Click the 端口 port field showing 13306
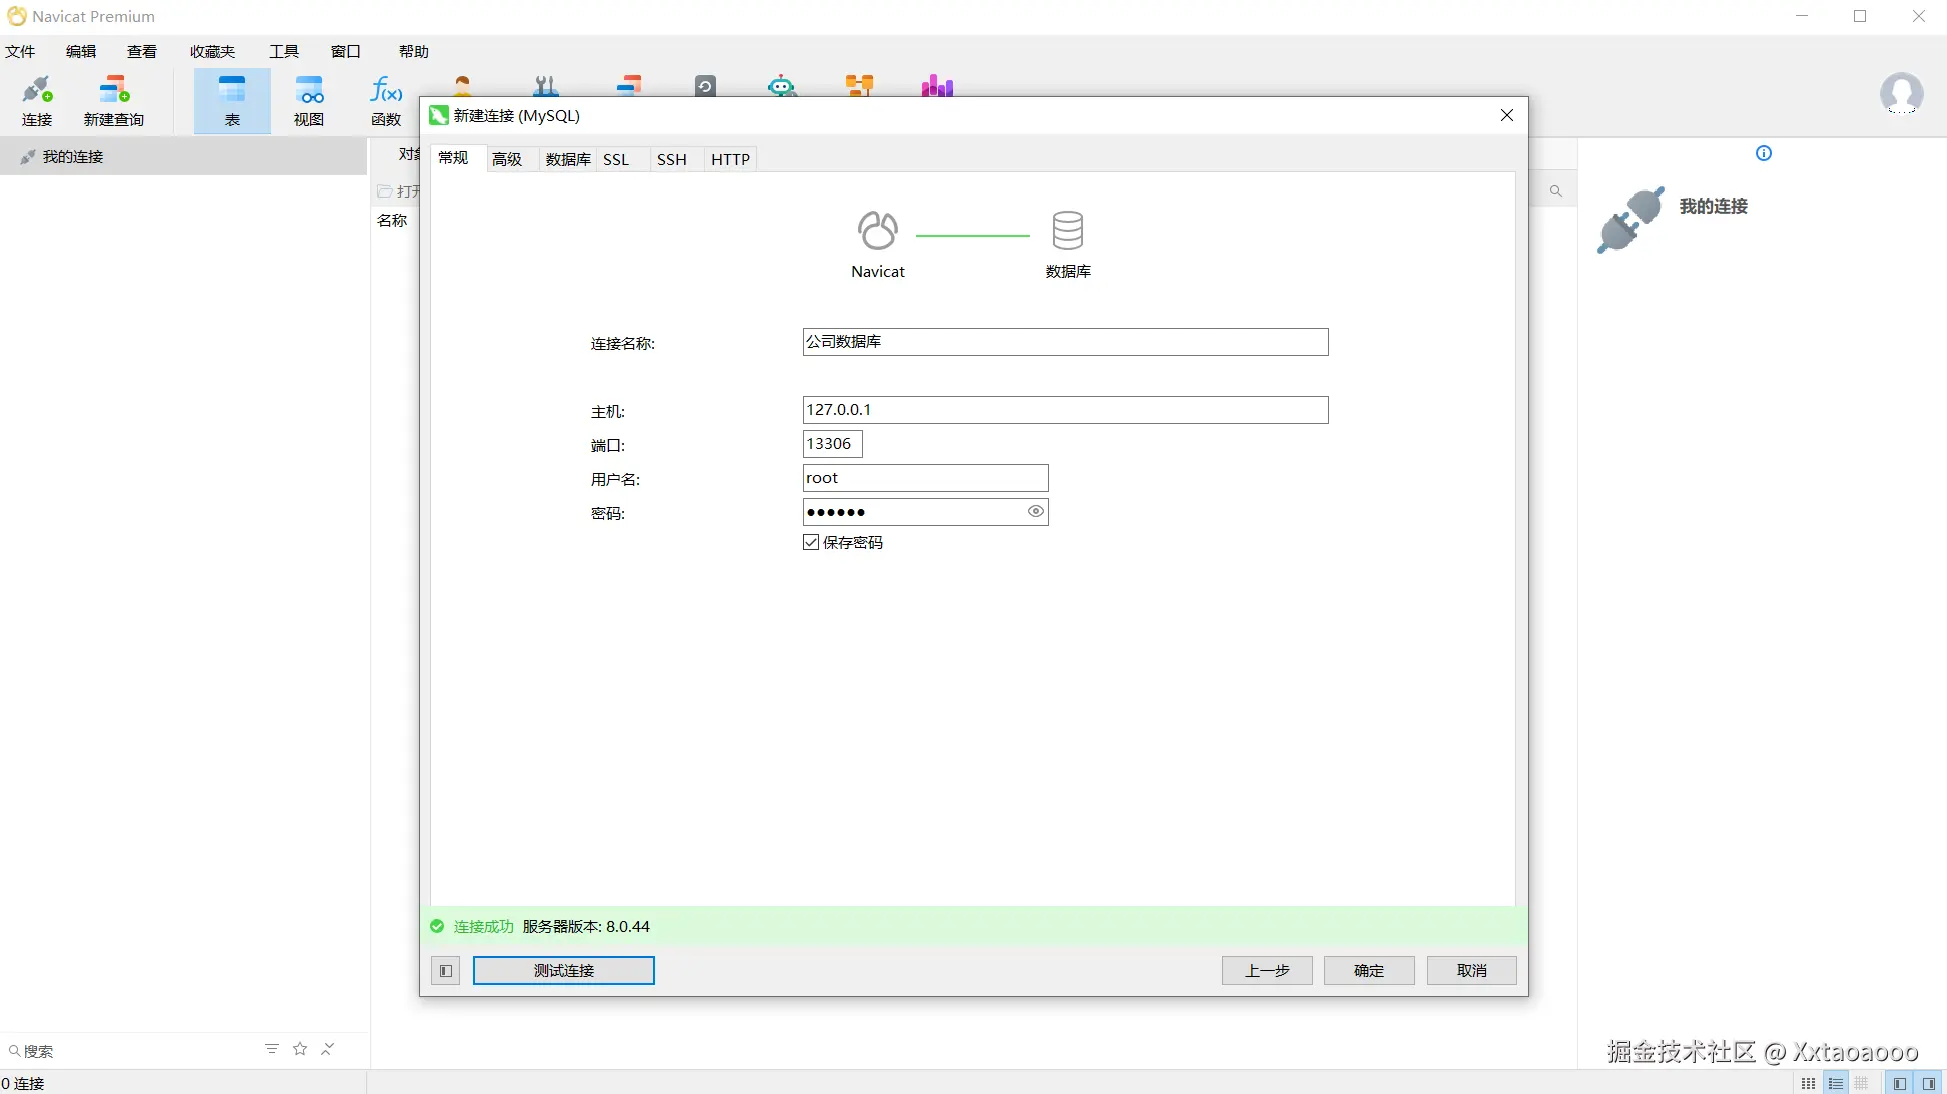 (x=832, y=444)
